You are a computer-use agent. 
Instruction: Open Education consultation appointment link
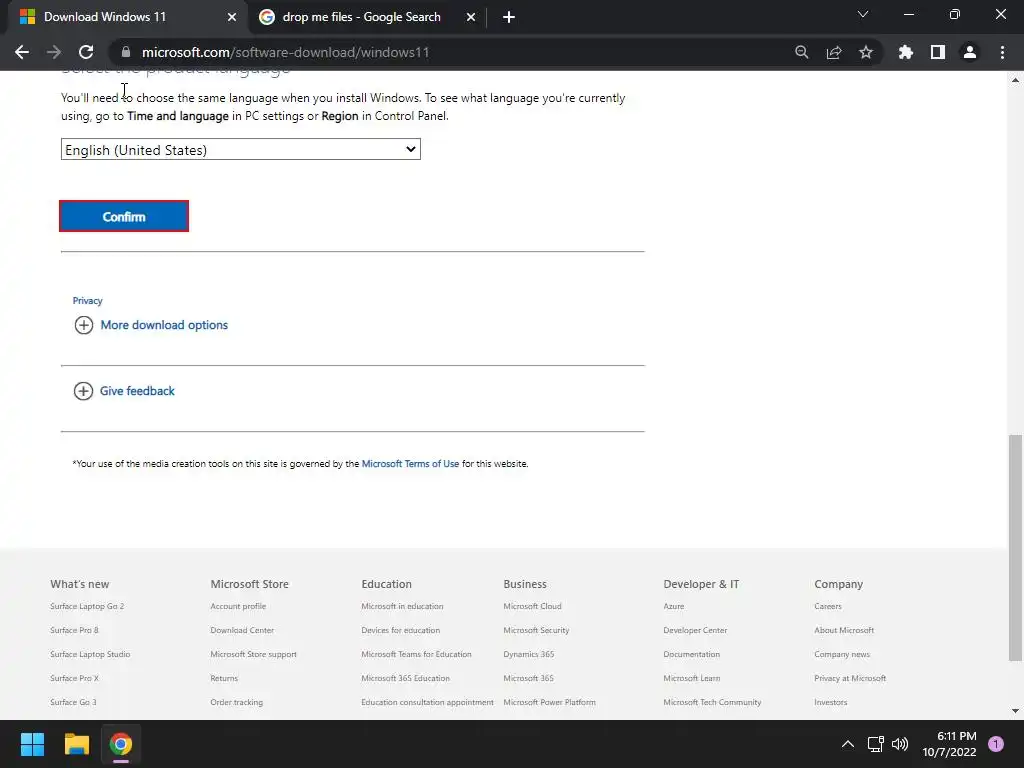427,703
